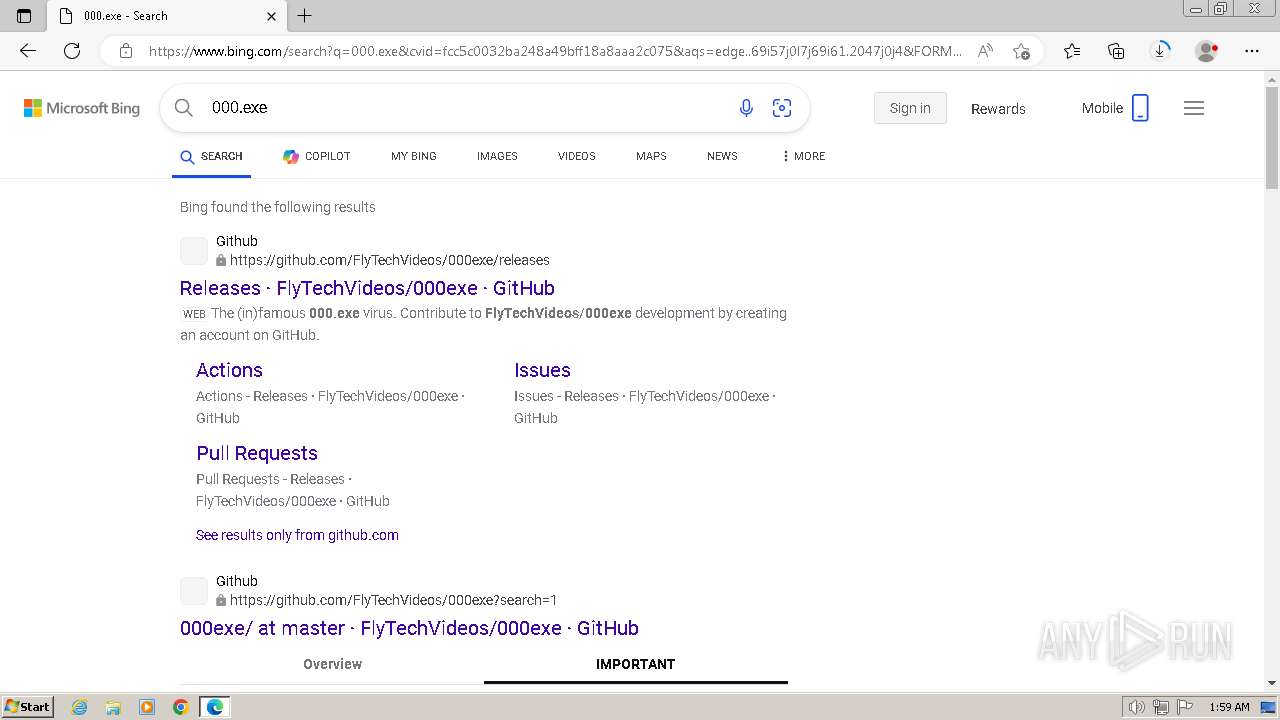Image resolution: width=1280 pixels, height=720 pixels.
Task: Open the Collections icon
Action: tap(1116, 51)
